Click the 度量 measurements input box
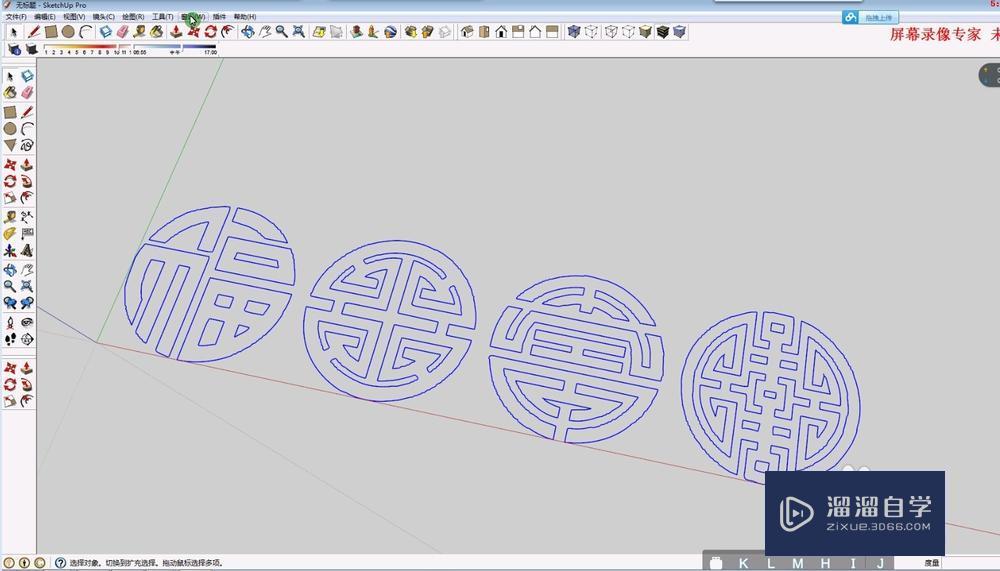This screenshot has width=1000, height=571. (972, 563)
